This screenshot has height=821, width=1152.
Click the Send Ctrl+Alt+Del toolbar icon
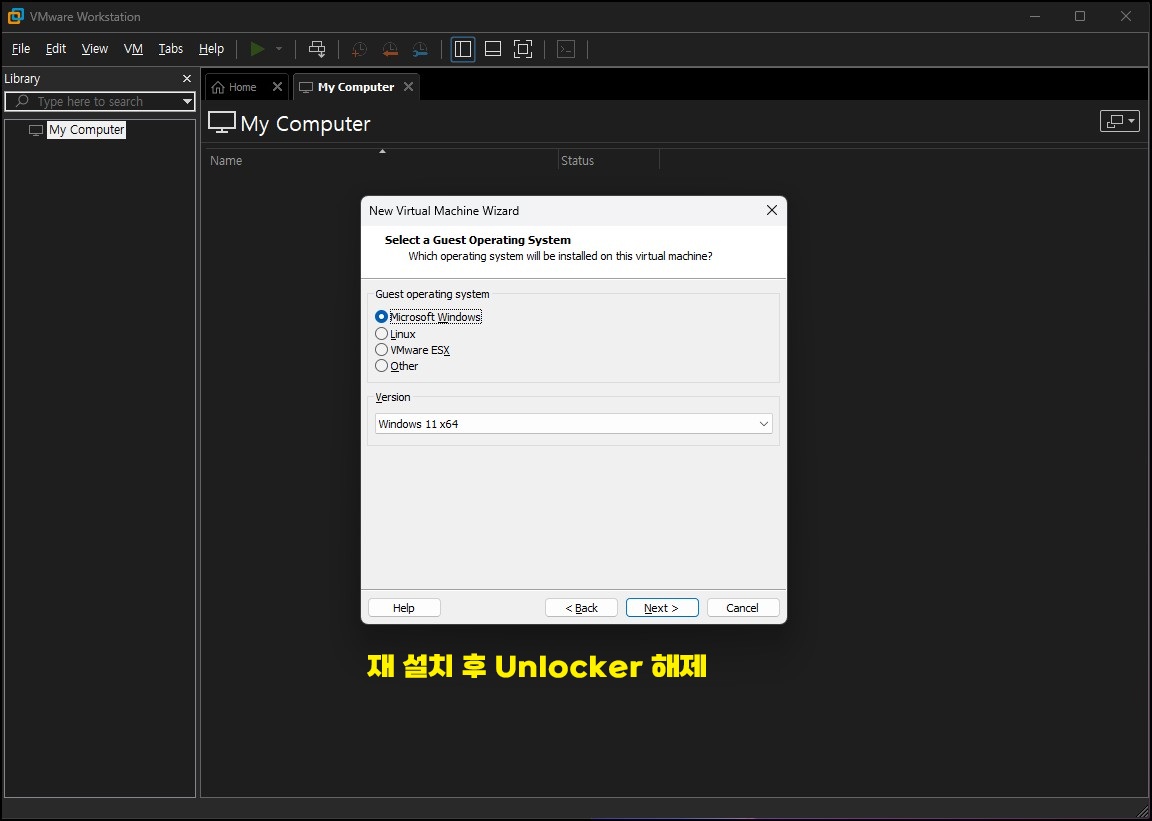tap(317, 49)
